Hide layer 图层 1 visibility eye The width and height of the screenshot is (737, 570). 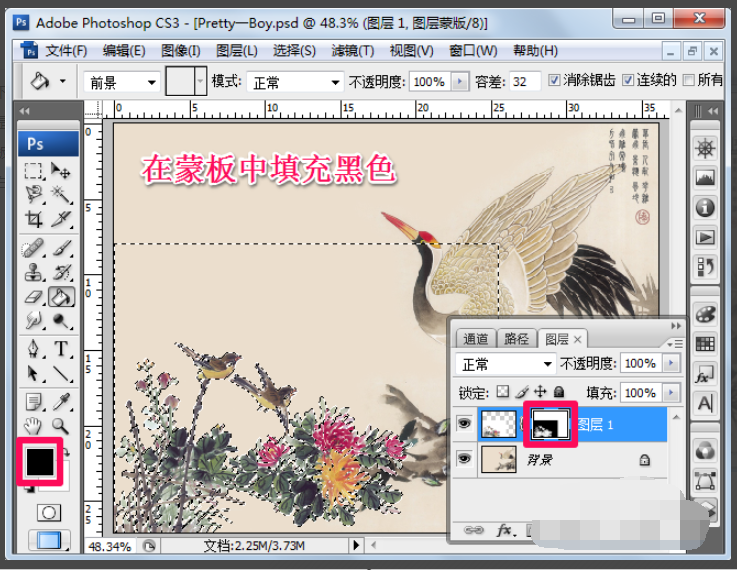tap(464, 424)
